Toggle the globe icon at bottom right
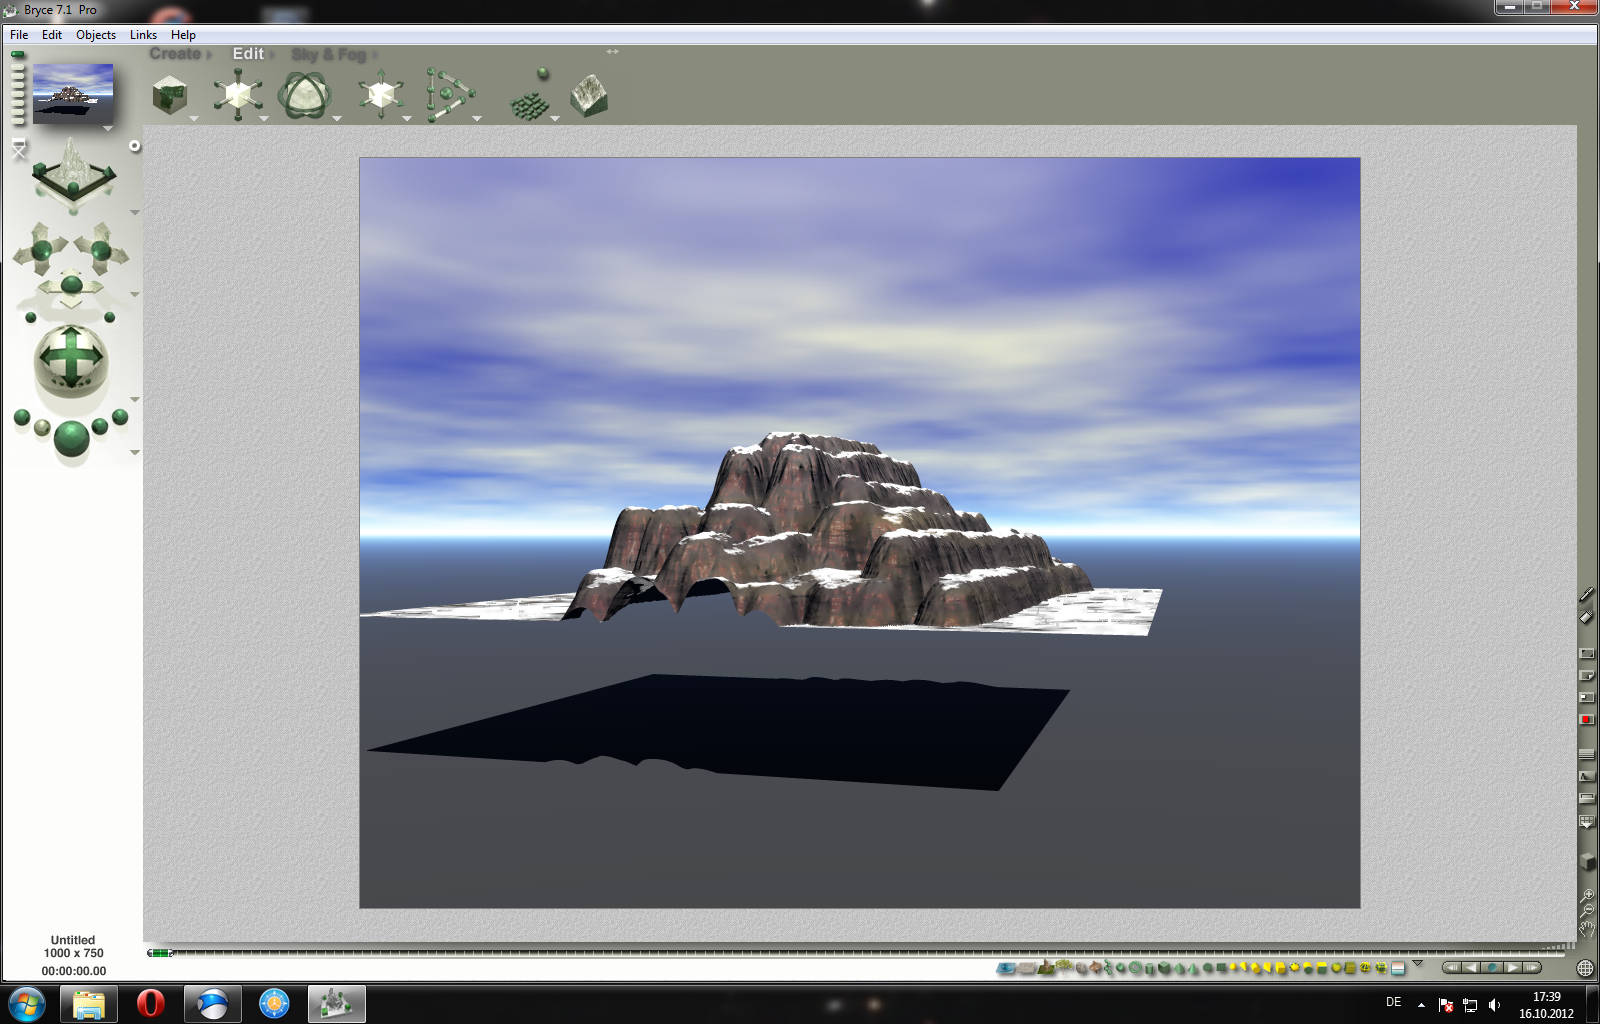The height and width of the screenshot is (1024, 1600). [1585, 968]
